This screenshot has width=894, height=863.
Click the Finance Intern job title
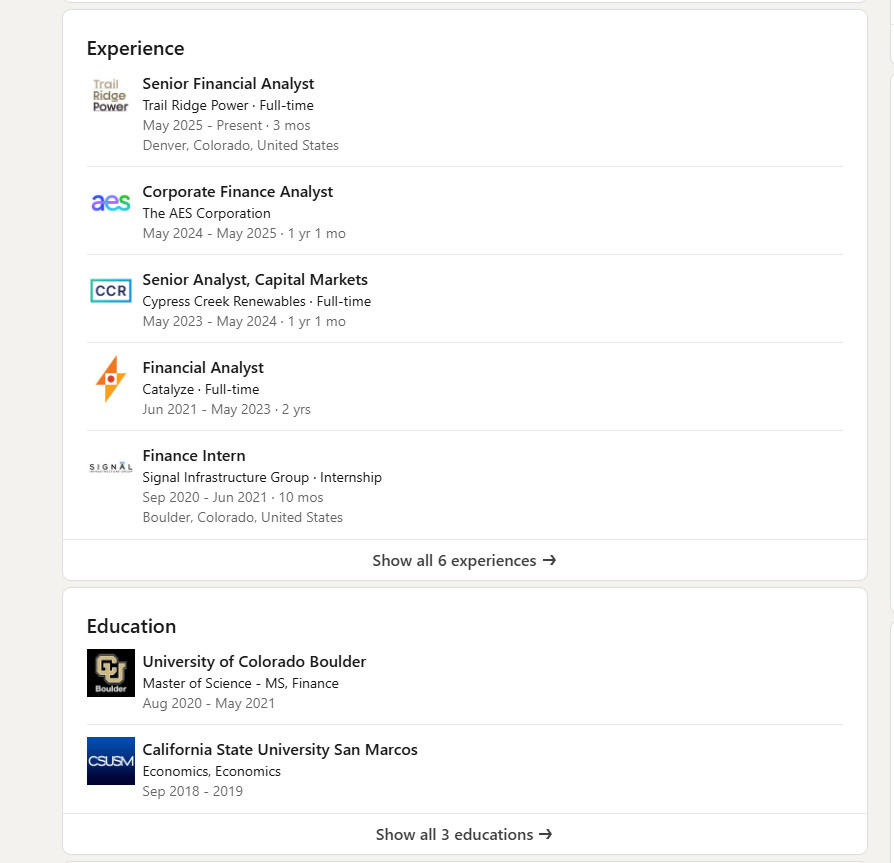pos(194,456)
